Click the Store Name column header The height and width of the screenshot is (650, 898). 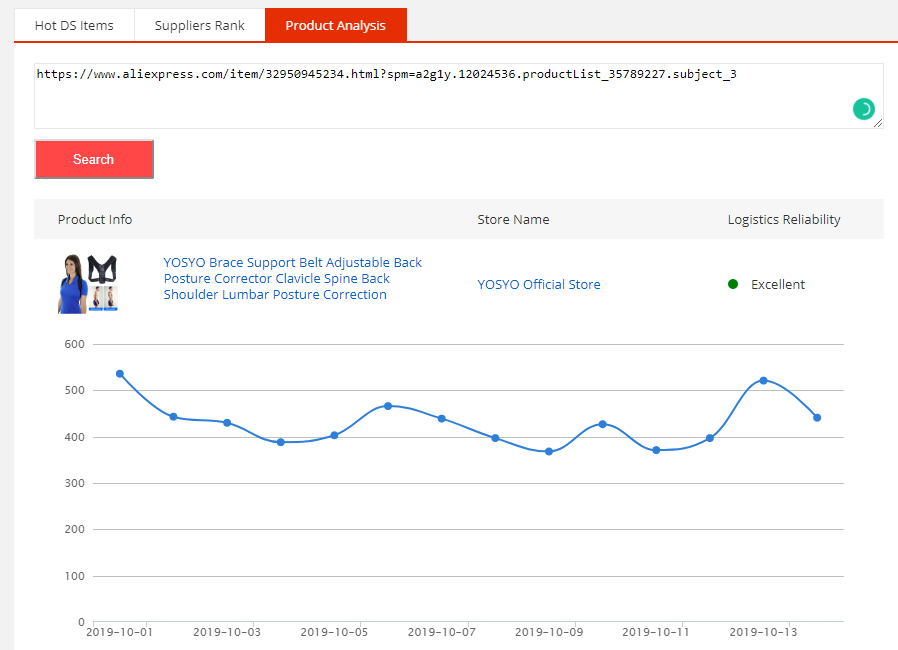coord(513,219)
